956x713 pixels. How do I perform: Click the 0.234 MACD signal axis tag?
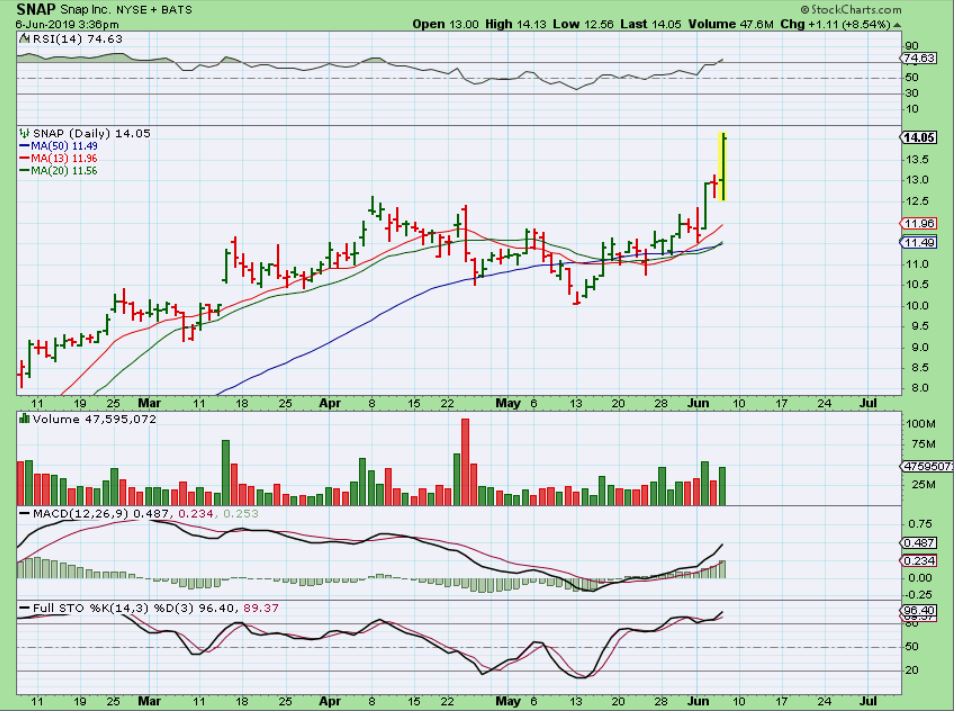tap(919, 561)
